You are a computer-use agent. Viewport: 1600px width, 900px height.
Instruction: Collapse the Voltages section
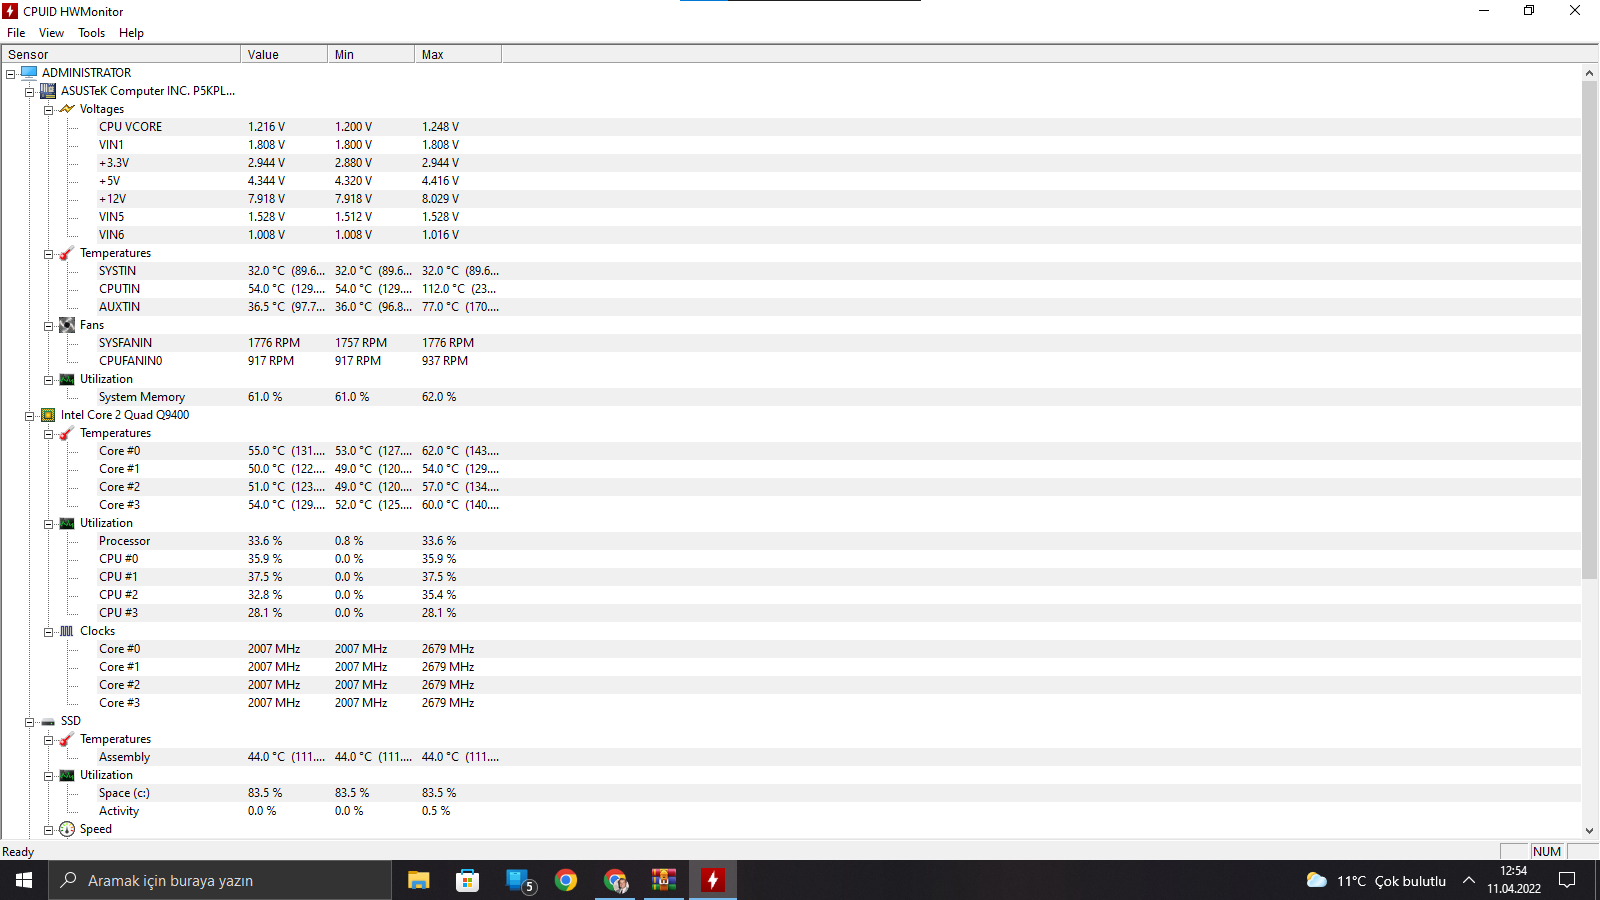(x=48, y=109)
